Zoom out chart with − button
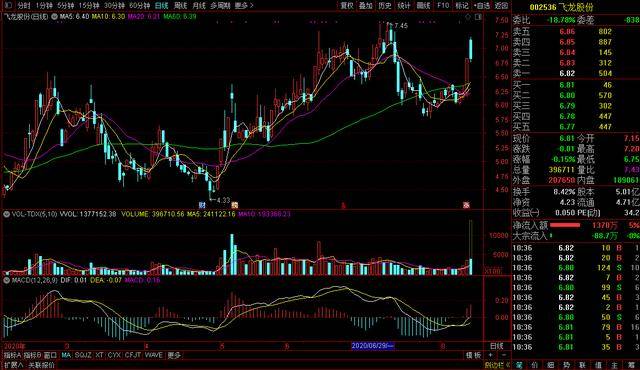Viewport: 640px width, 370px height. point(504,355)
